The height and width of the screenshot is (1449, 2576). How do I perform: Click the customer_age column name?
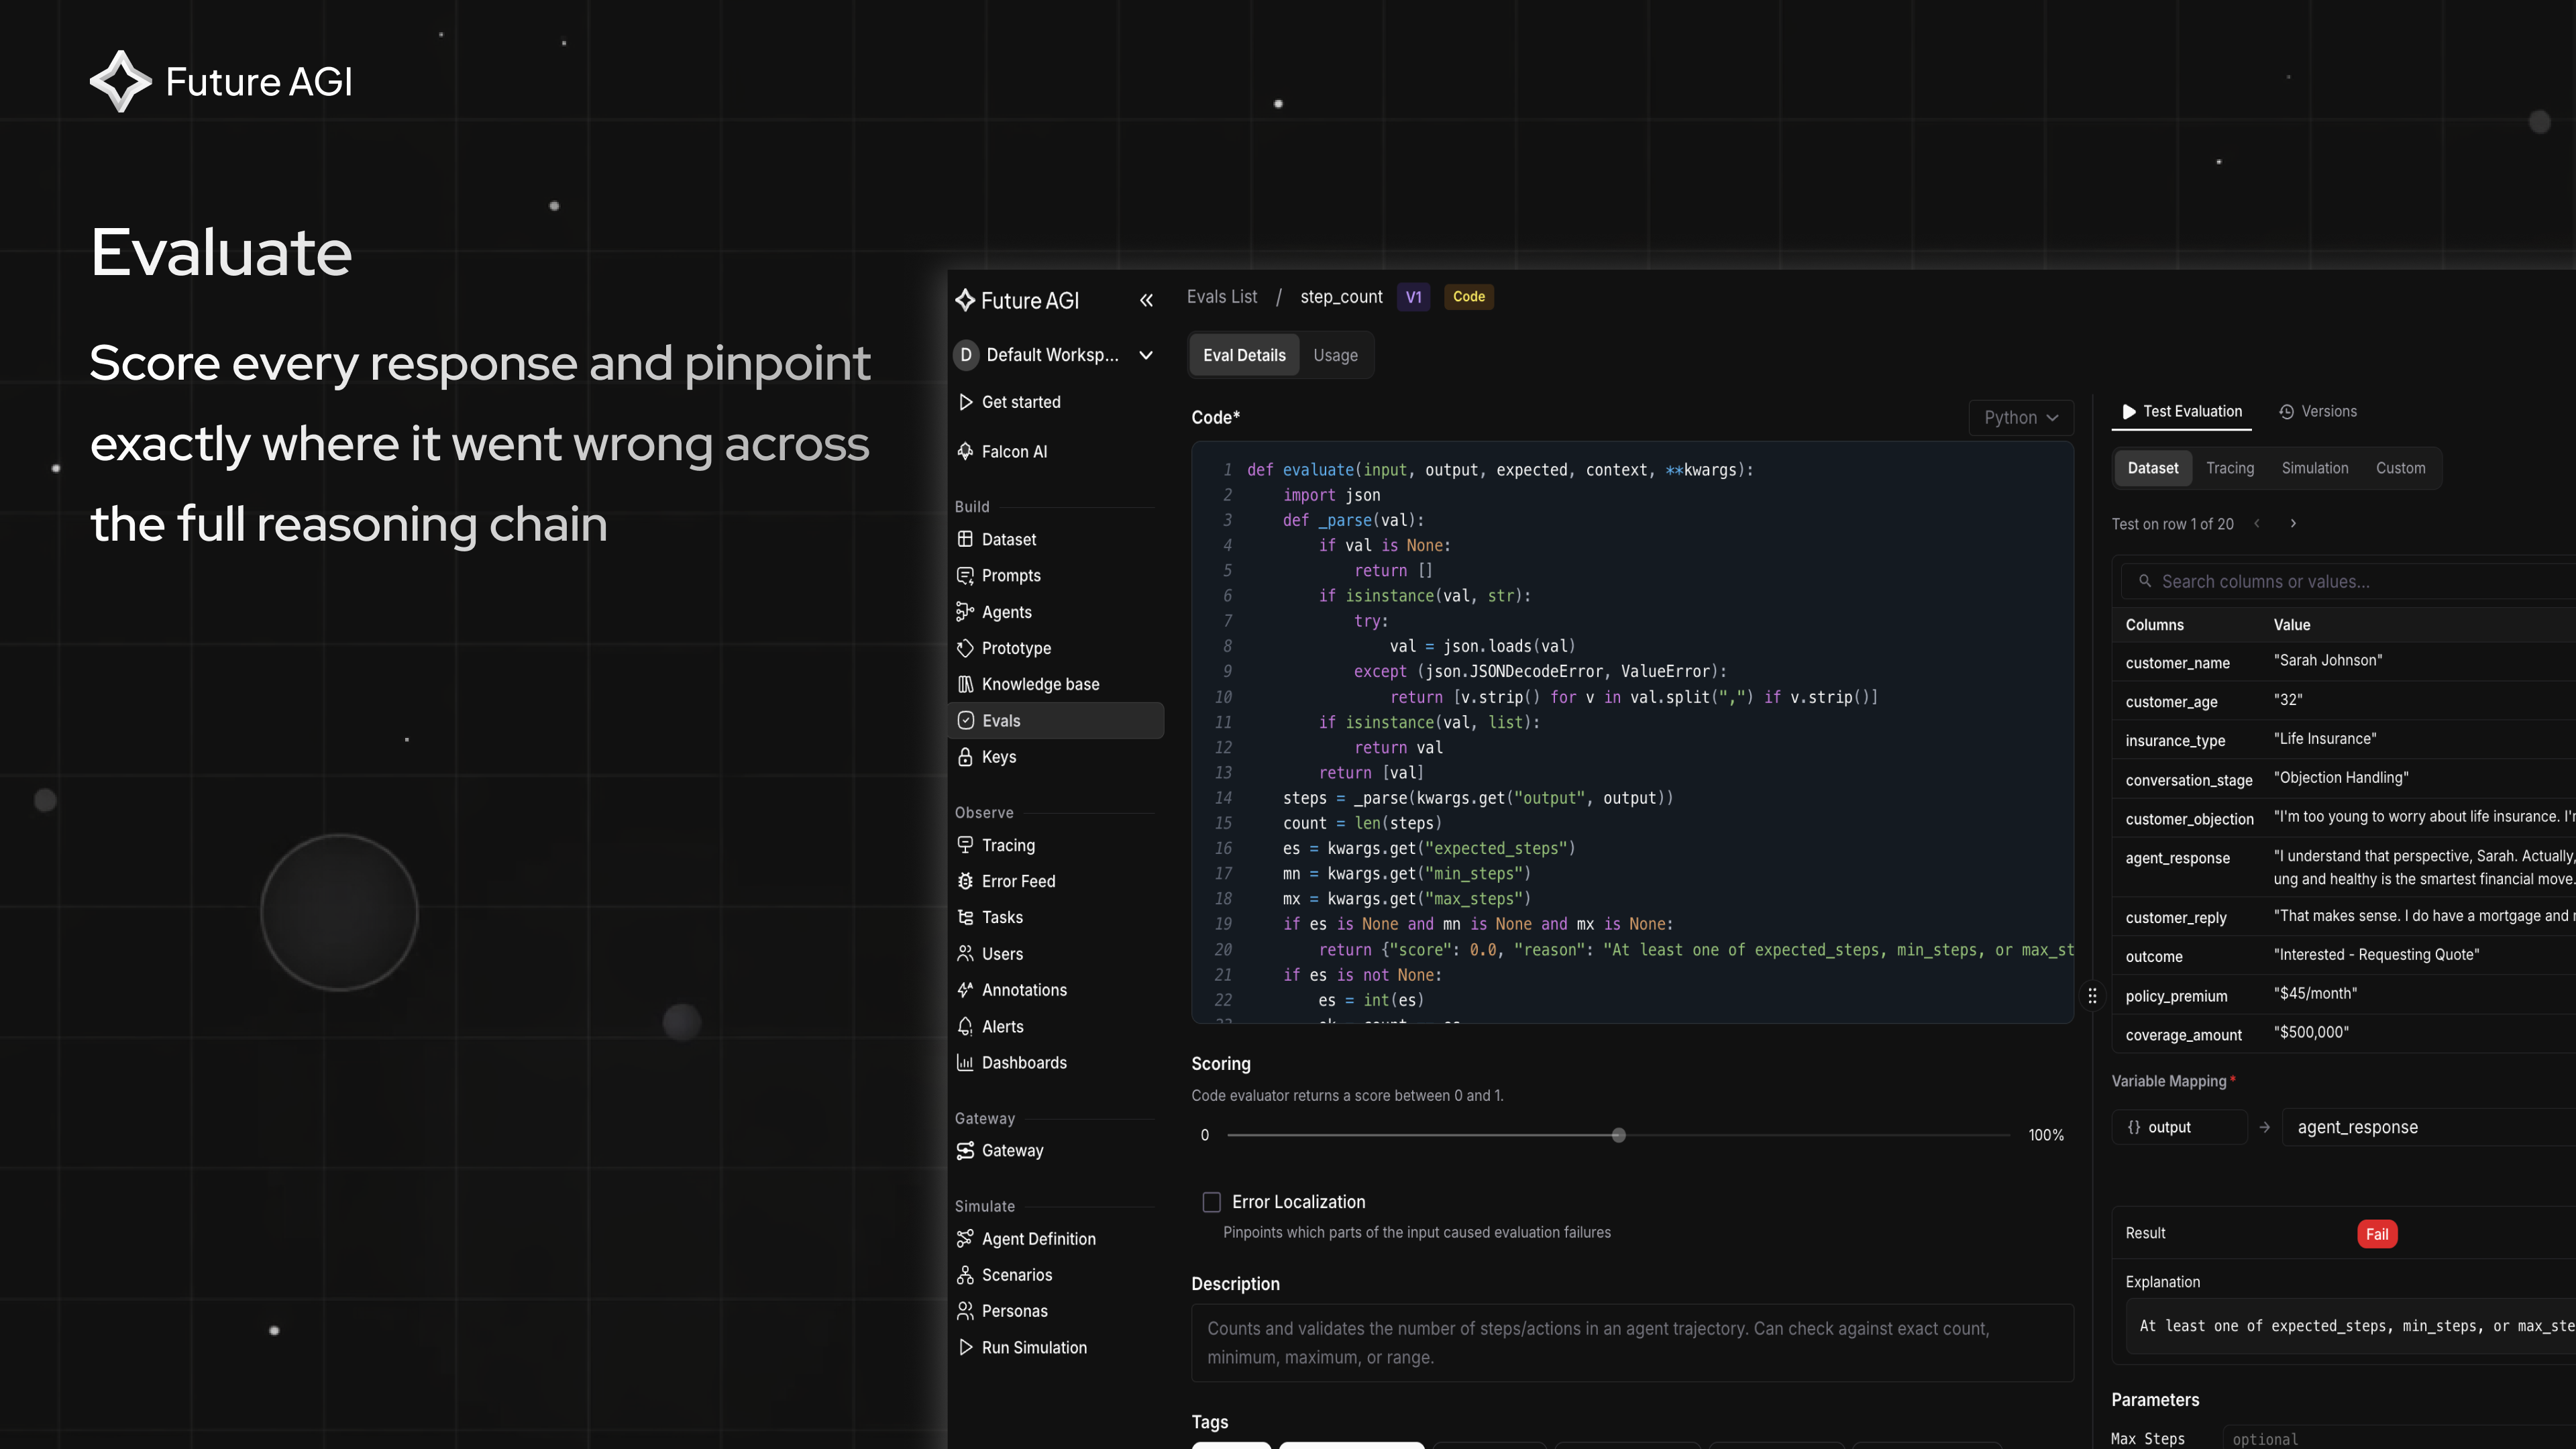pos(2171,702)
